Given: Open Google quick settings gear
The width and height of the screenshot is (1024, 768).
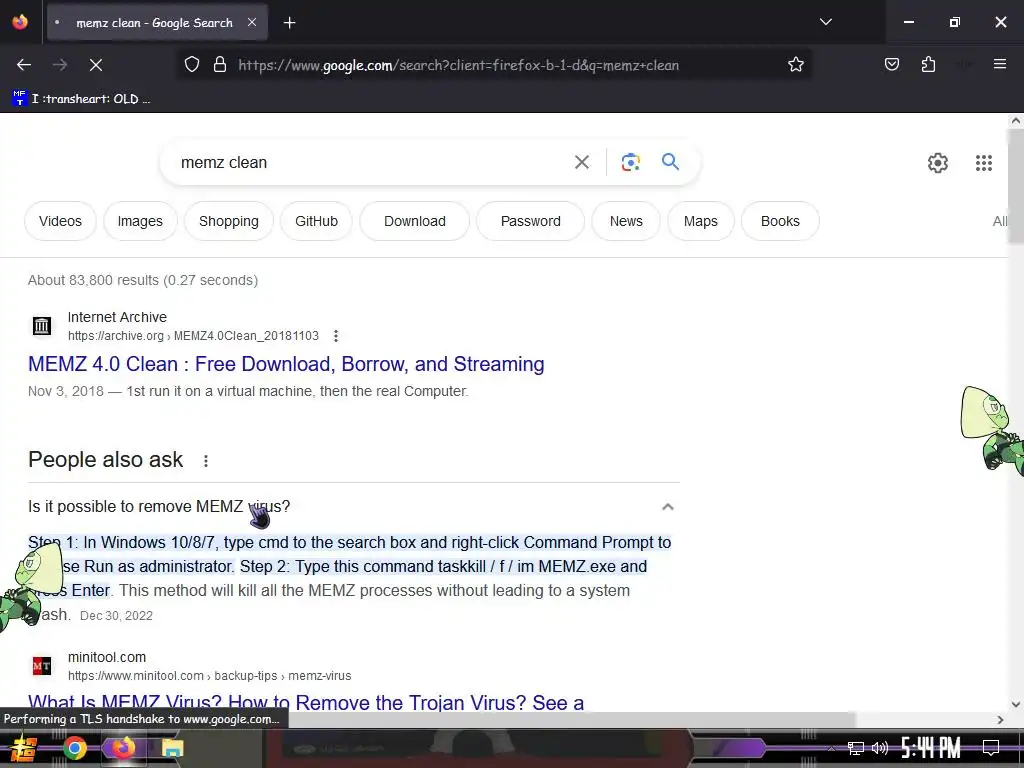Looking at the screenshot, I should pos(937,163).
